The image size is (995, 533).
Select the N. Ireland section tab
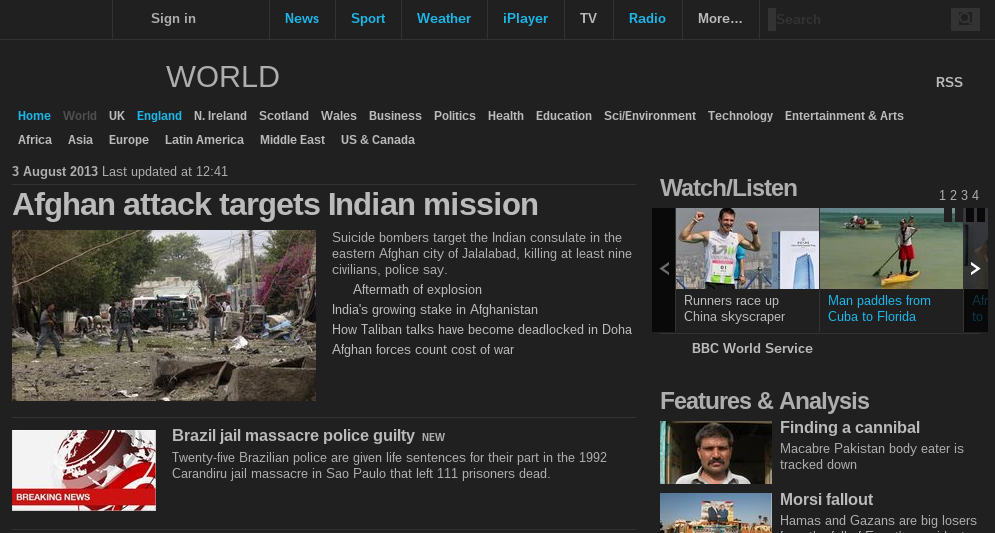click(x=220, y=116)
